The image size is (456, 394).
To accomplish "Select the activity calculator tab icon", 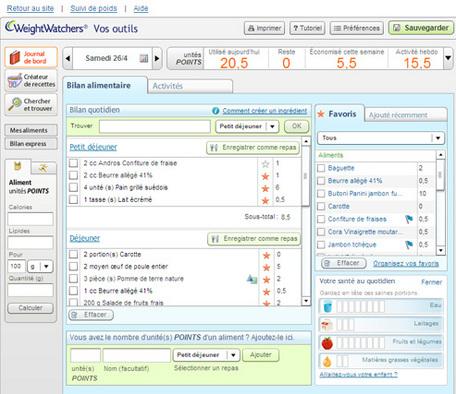I will (x=43, y=168).
